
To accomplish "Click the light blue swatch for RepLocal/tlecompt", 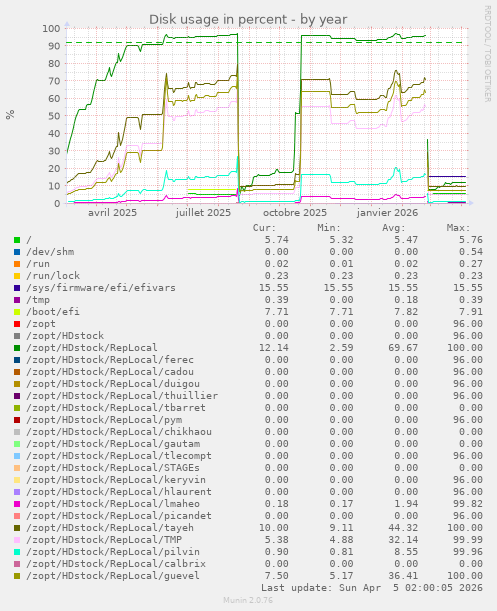I will (17, 456).
